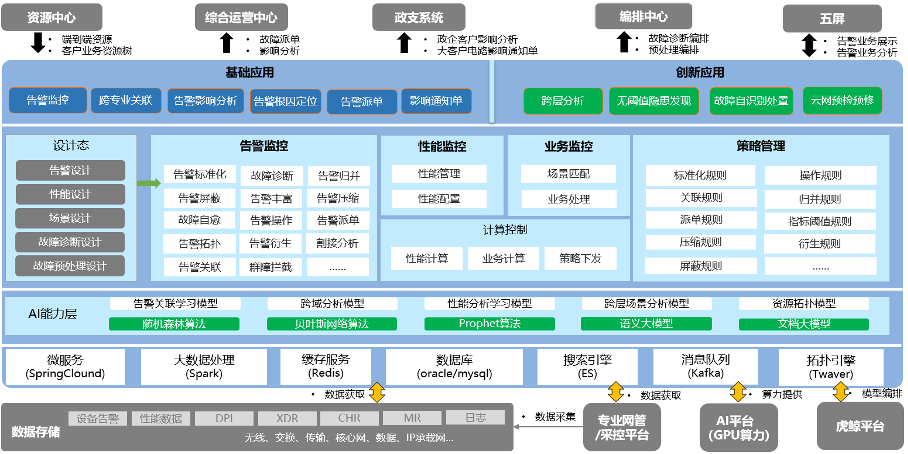Select the 大数据处理 (Spark) box
908x454 pixels.
[204, 367]
